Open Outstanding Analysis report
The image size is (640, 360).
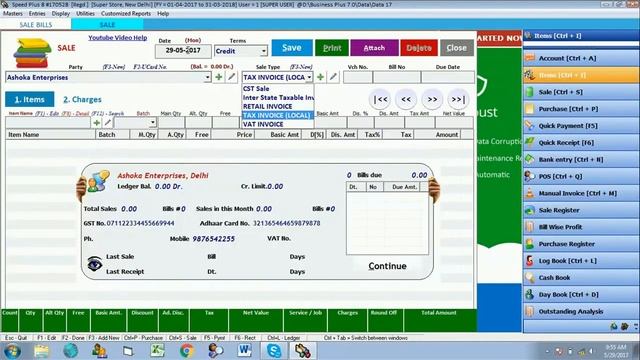click(x=581, y=311)
